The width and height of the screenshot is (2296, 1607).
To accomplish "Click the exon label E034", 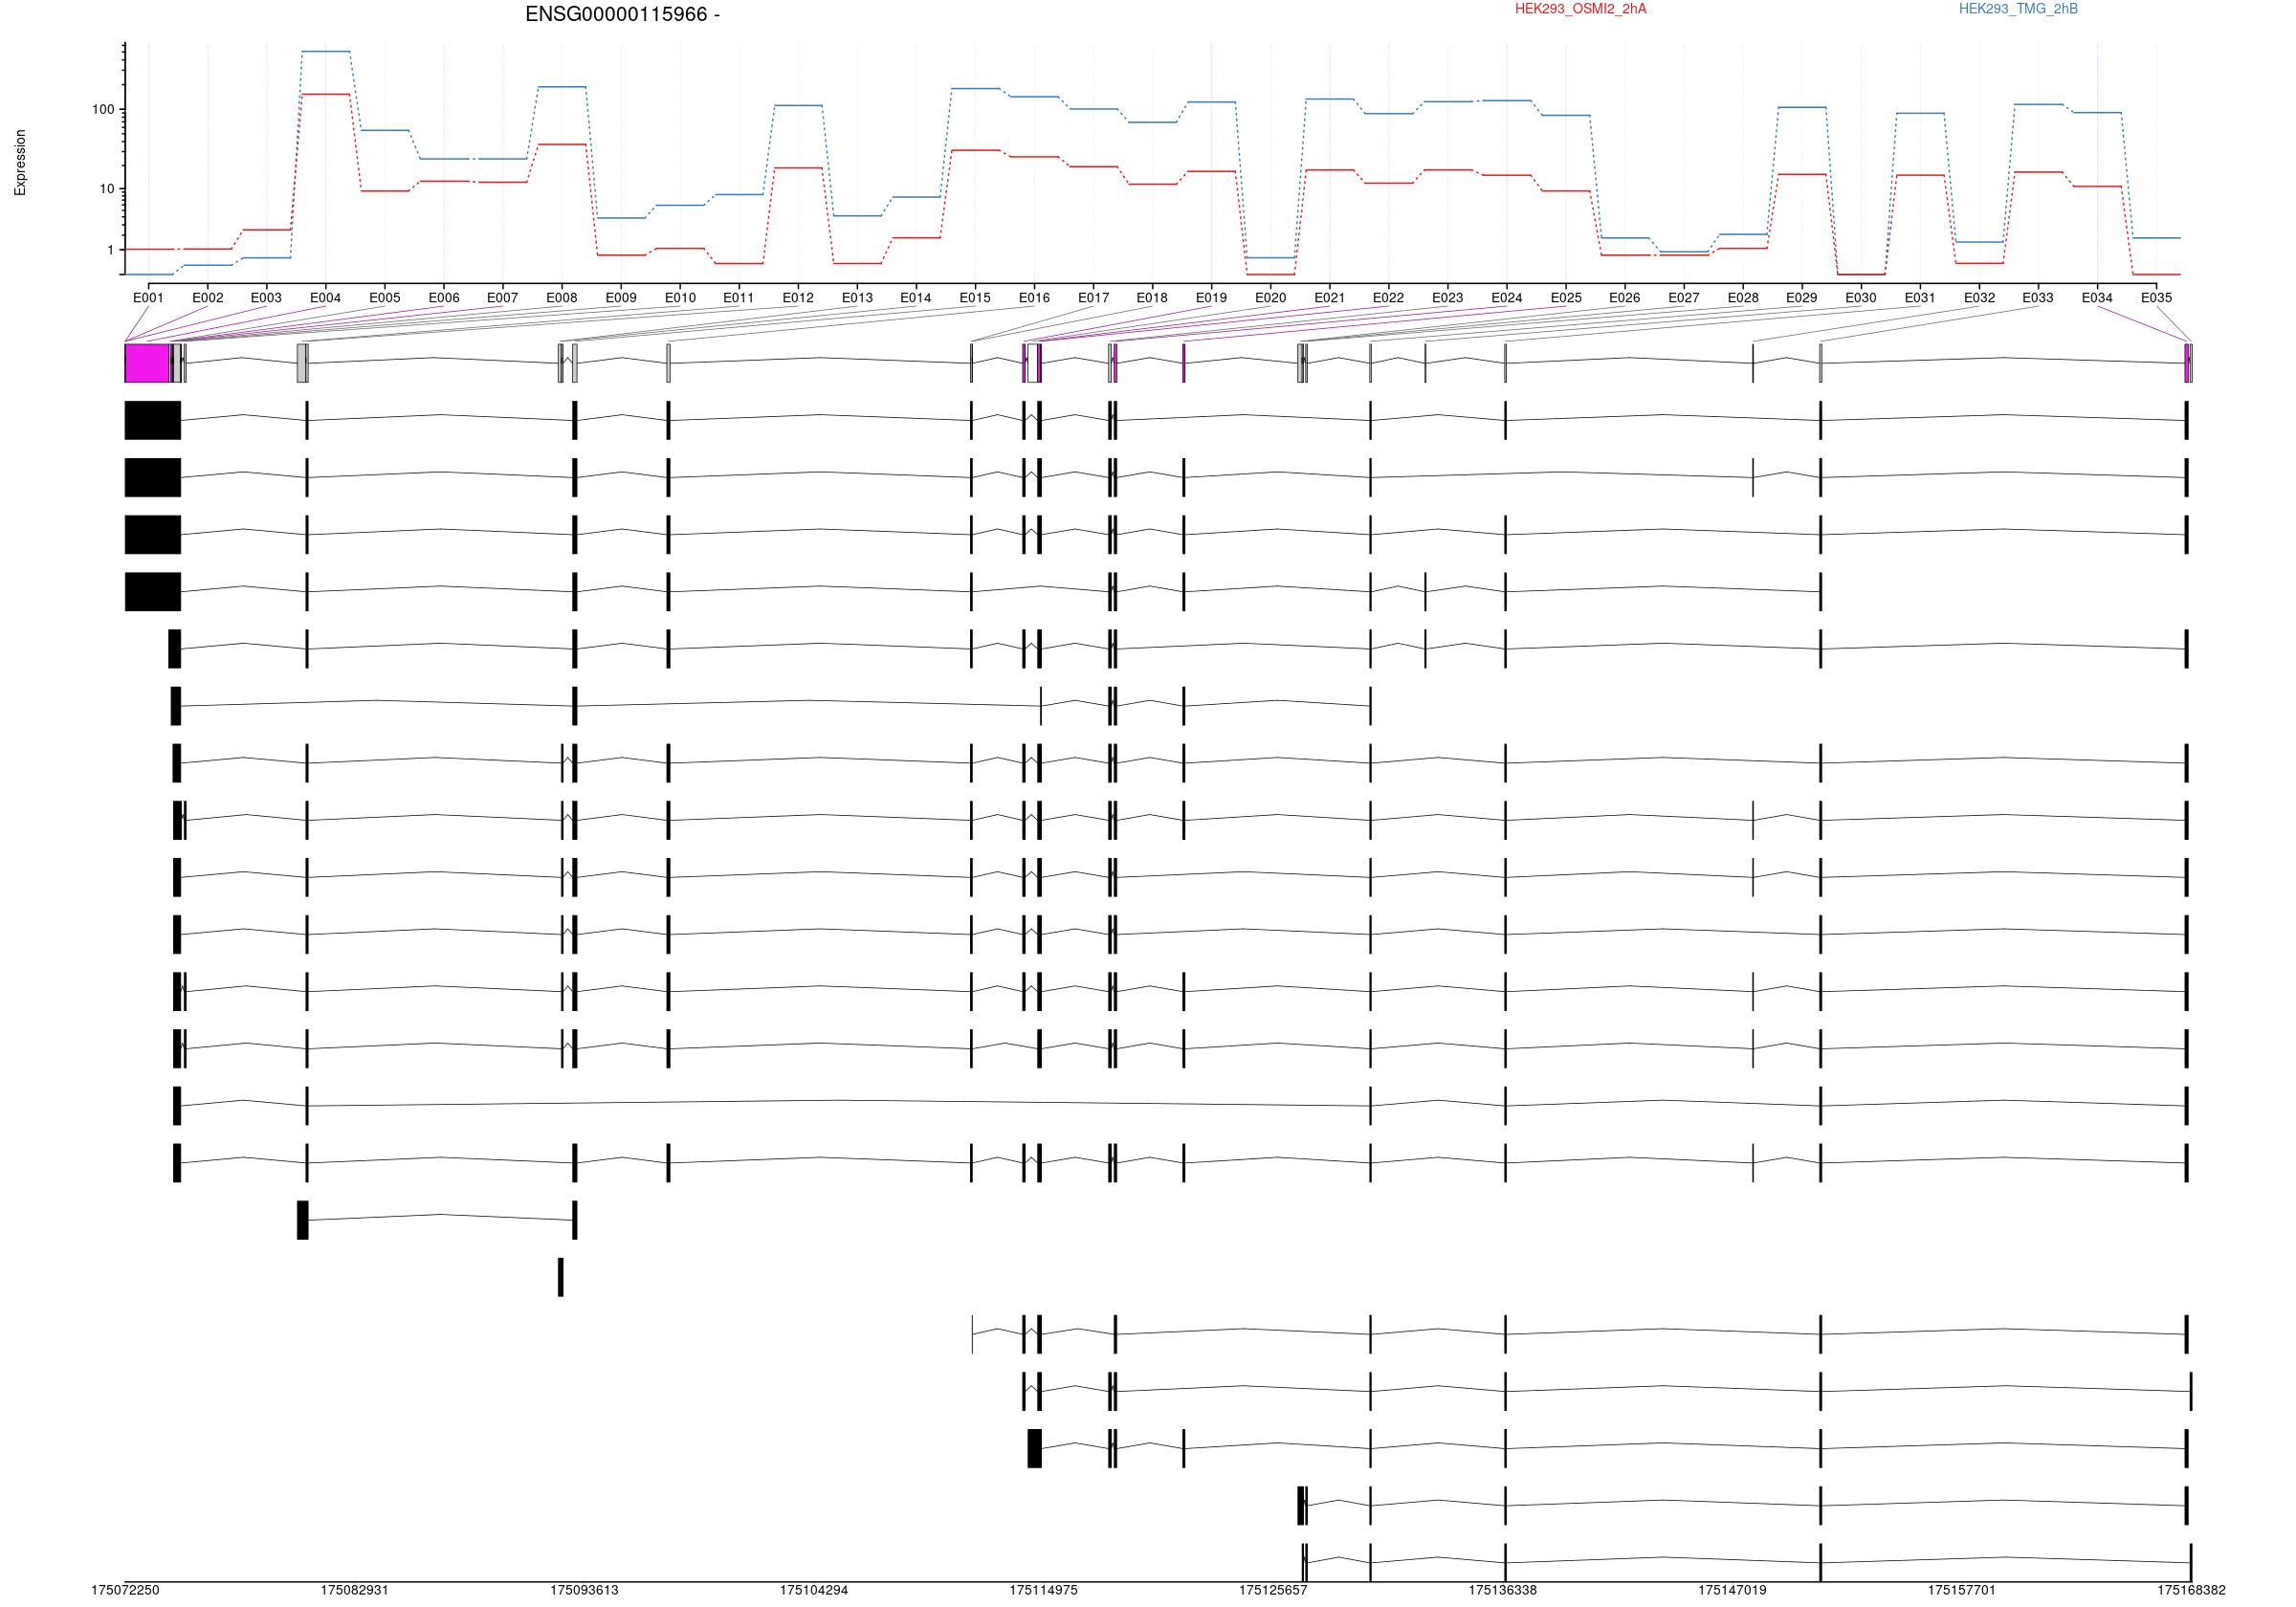I will click(2097, 298).
